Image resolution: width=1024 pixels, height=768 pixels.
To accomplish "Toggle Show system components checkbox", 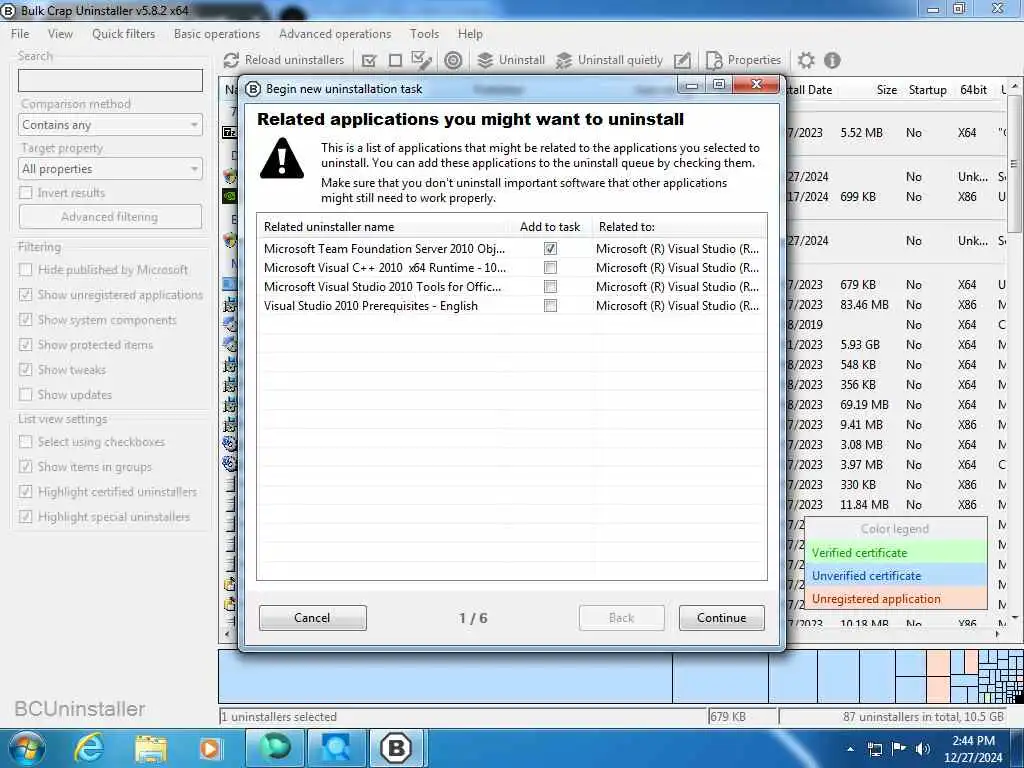I will pyautogui.click(x=26, y=319).
